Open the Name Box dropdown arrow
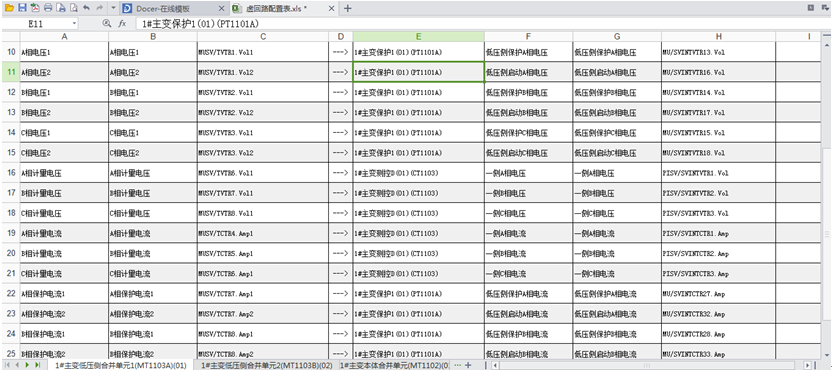The height and width of the screenshot is (371, 832). click(x=74, y=24)
